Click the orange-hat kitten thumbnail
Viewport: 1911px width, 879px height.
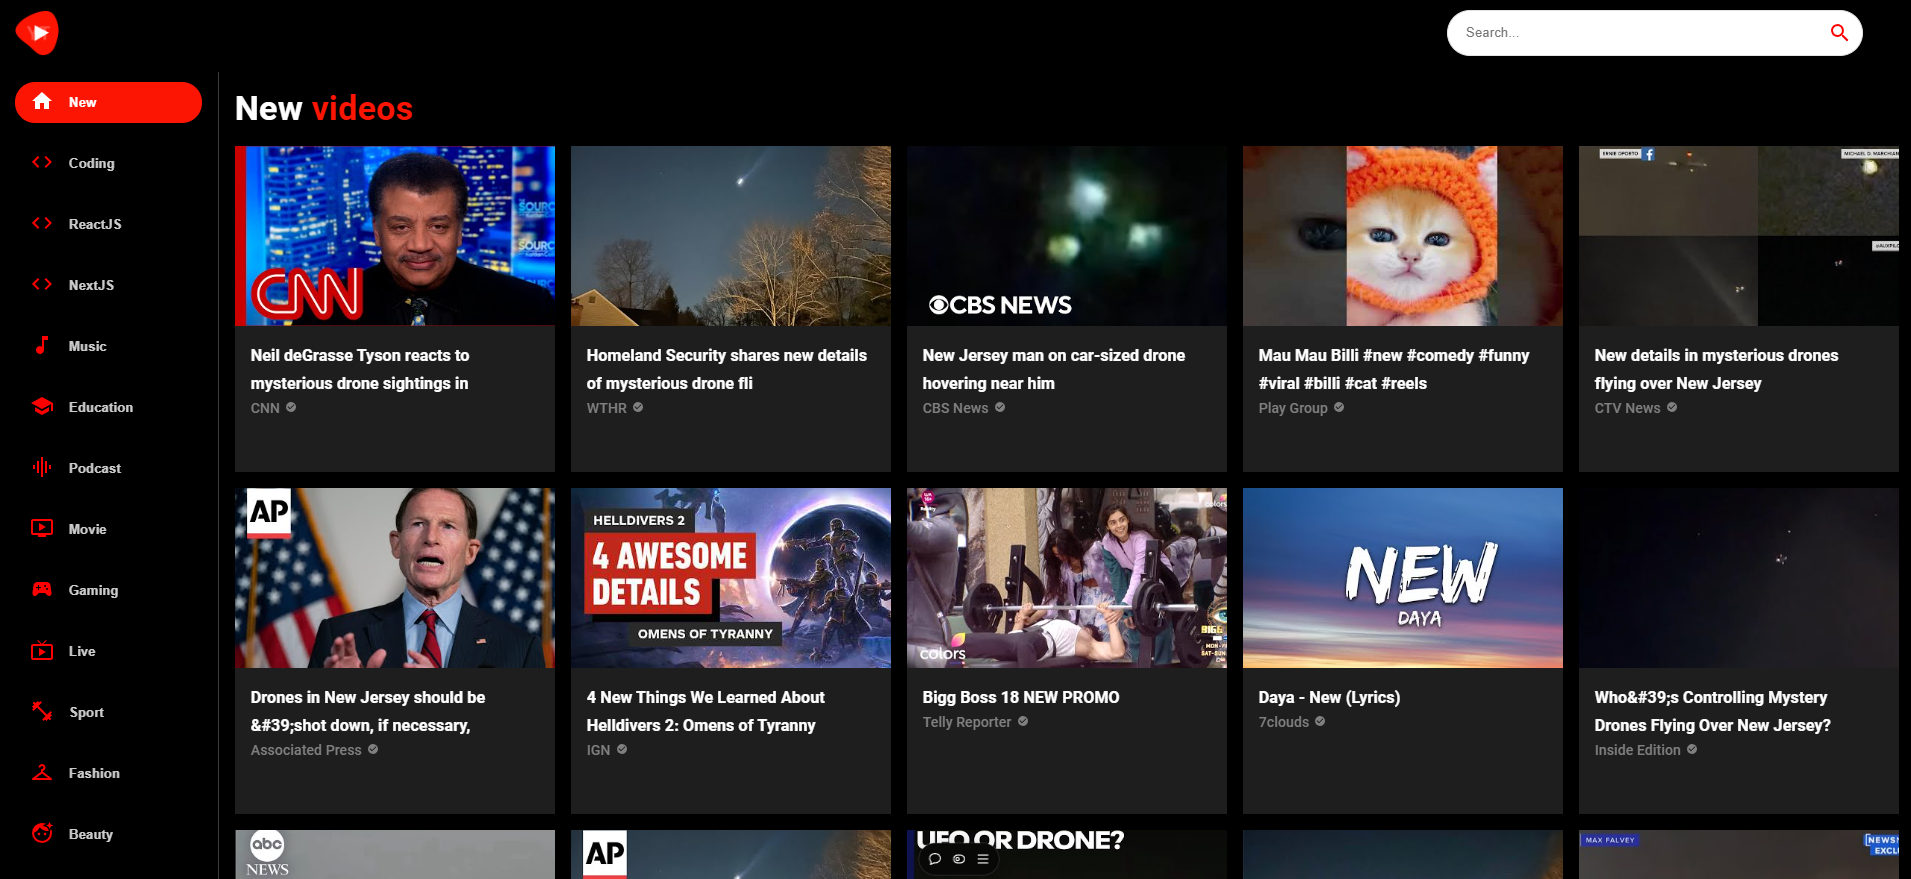click(1403, 236)
